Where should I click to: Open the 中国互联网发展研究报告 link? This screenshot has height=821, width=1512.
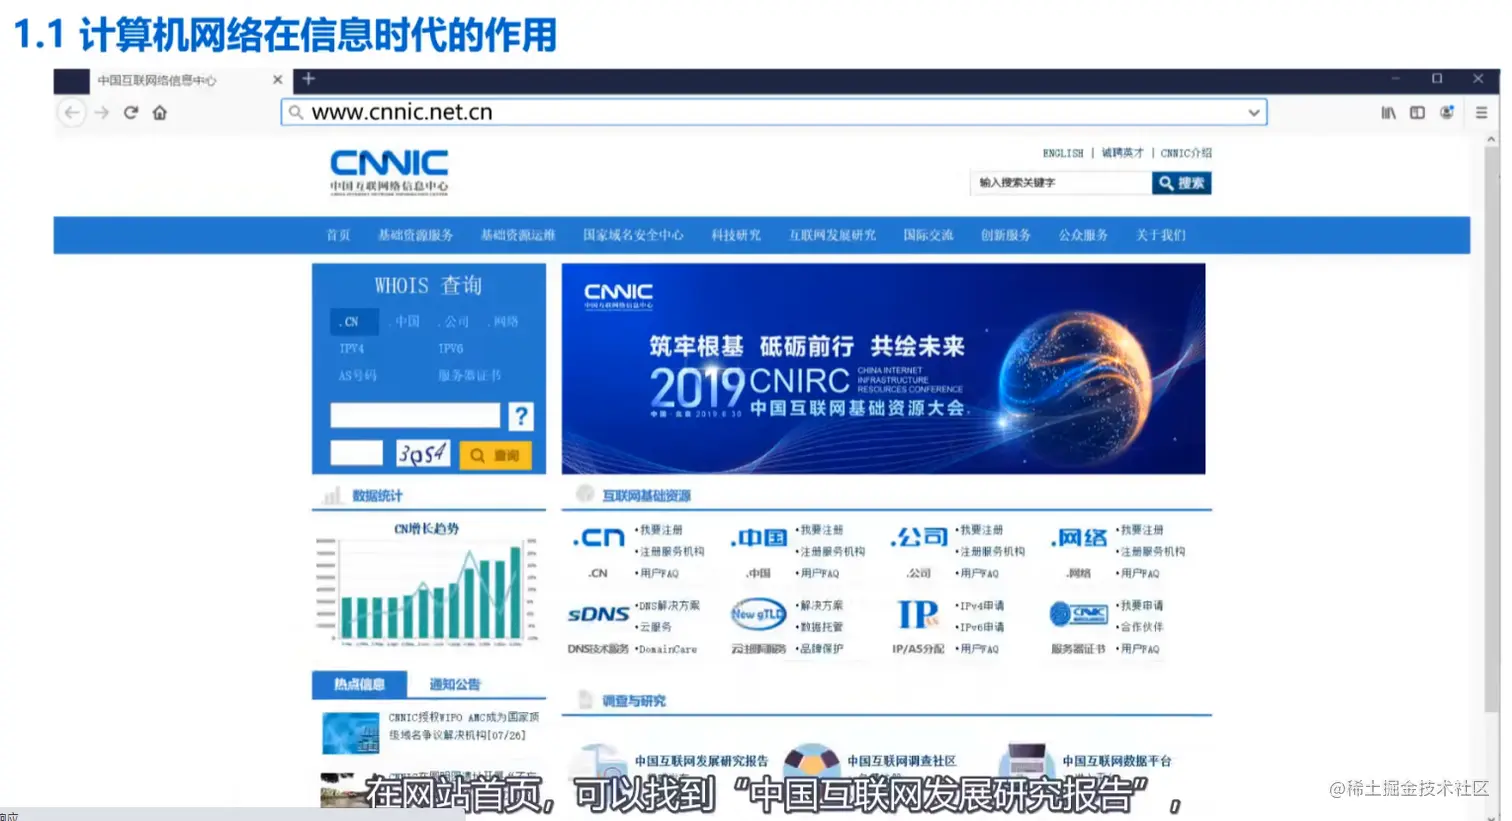(x=701, y=761)
